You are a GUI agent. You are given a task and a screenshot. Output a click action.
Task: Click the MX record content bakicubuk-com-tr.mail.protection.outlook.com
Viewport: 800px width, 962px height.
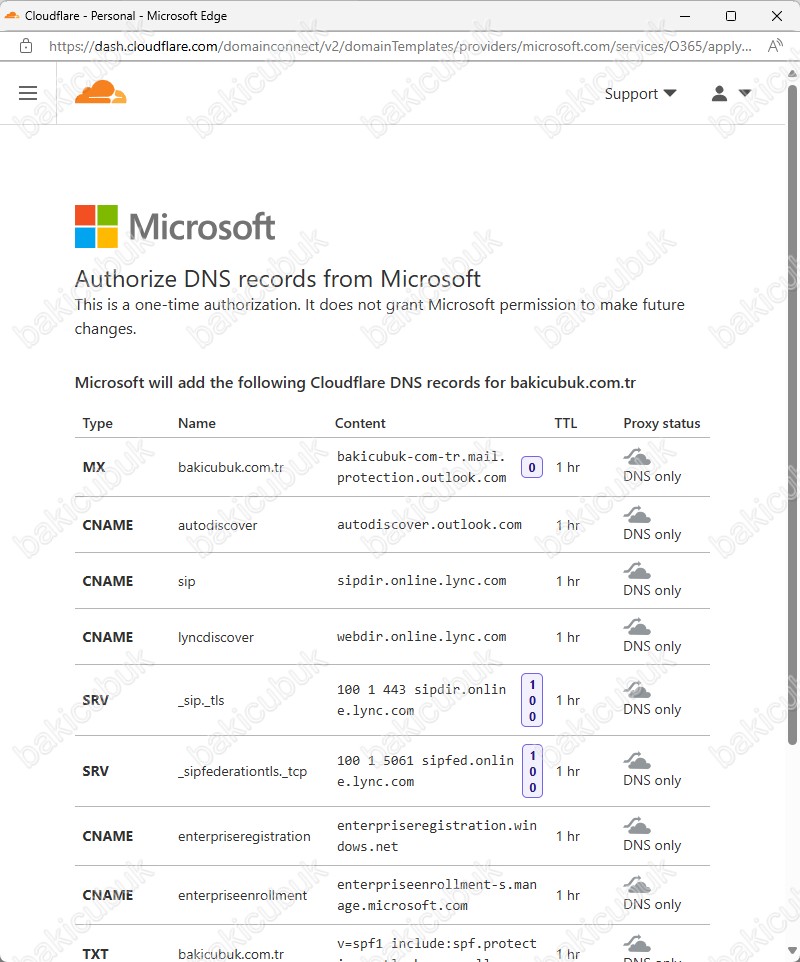click(421, 467)
